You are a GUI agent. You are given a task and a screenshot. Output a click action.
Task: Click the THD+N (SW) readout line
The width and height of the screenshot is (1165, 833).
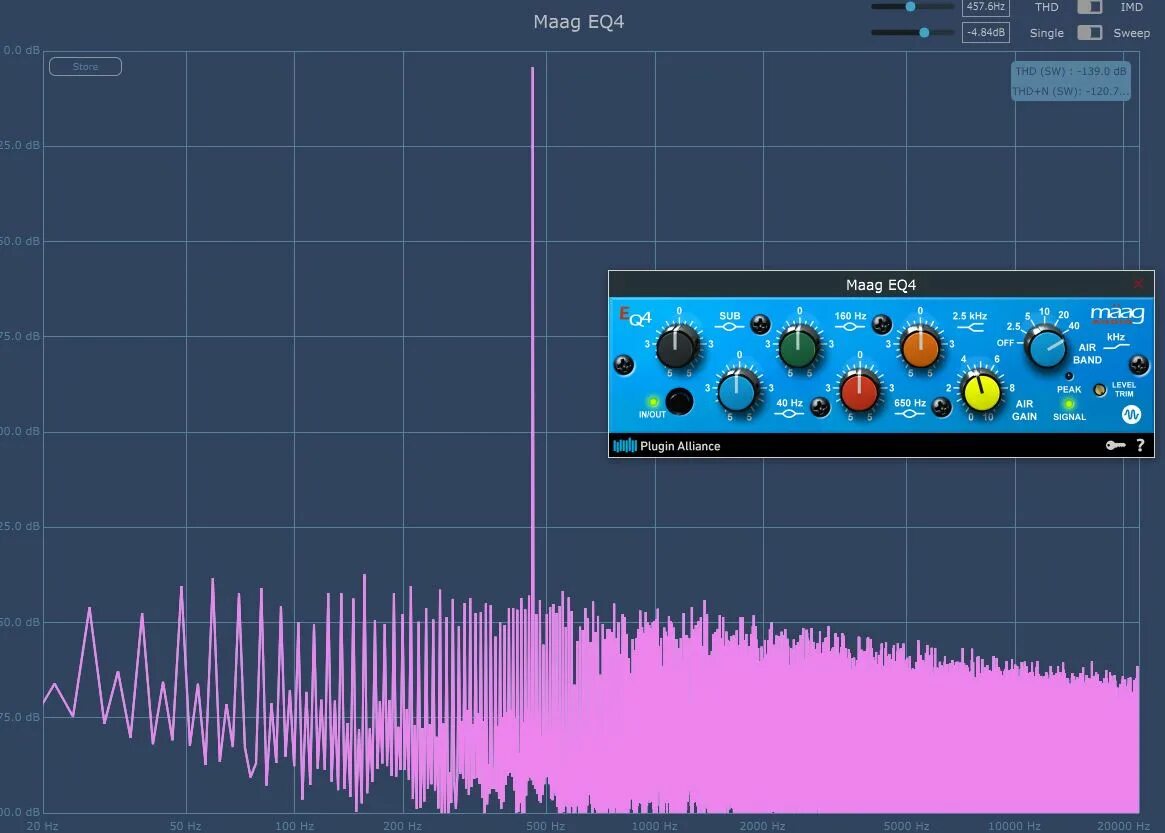pos(1071,91)
